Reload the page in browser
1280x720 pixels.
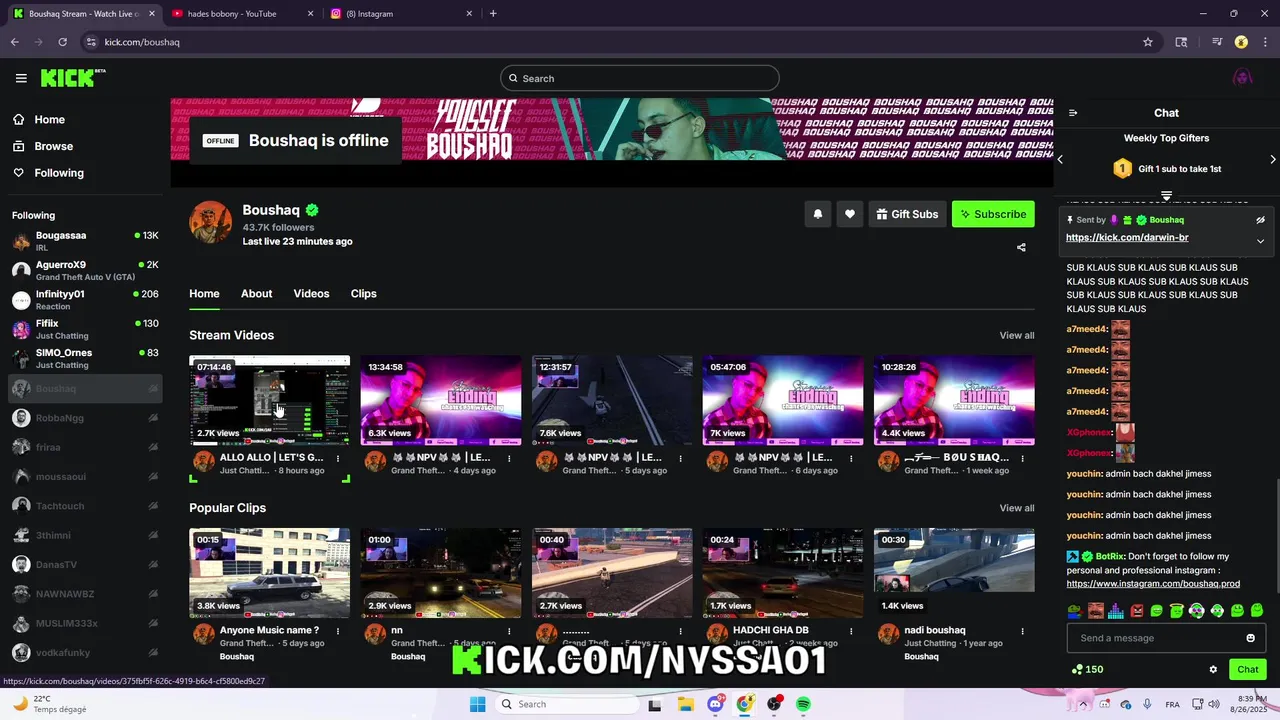pos(62,42)
